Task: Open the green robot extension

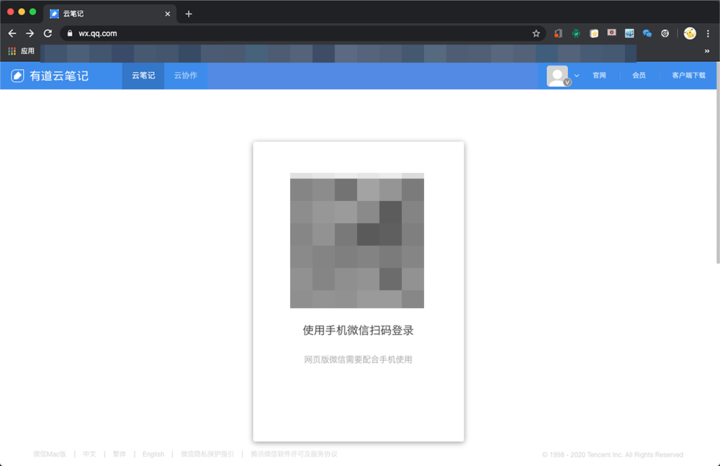Action: pyautogui.click(x=576, y=34)
